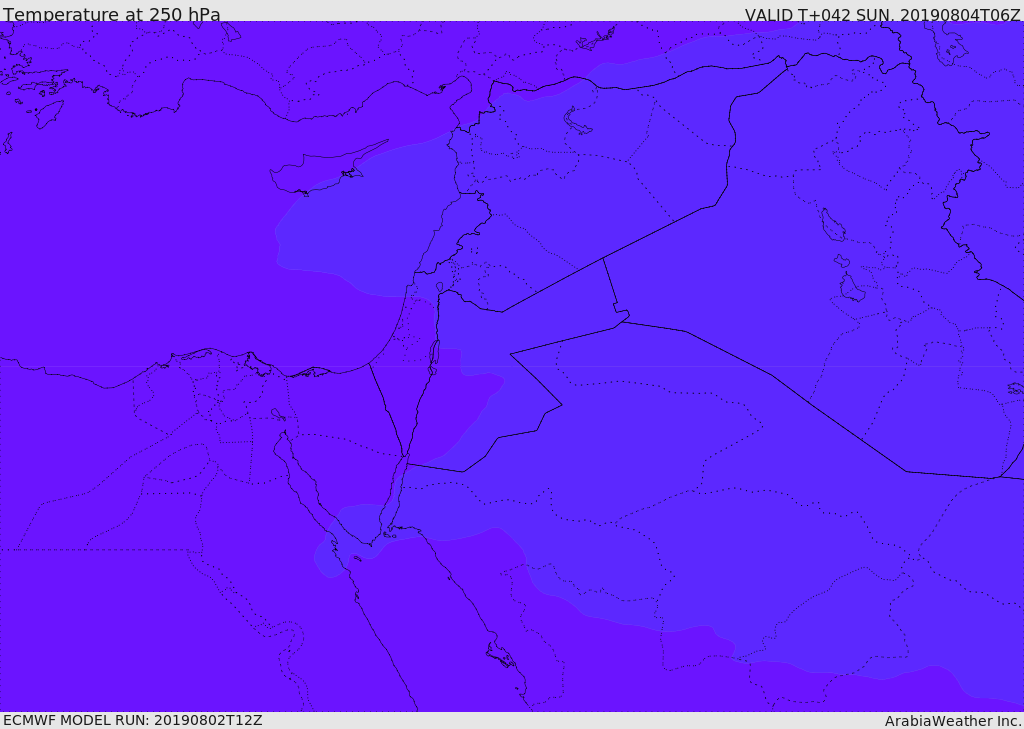Click the 'Temperature at 250 hPa' title text
Image resolution: width=1024 pixels, height=729 pixels.
(112, 14)
